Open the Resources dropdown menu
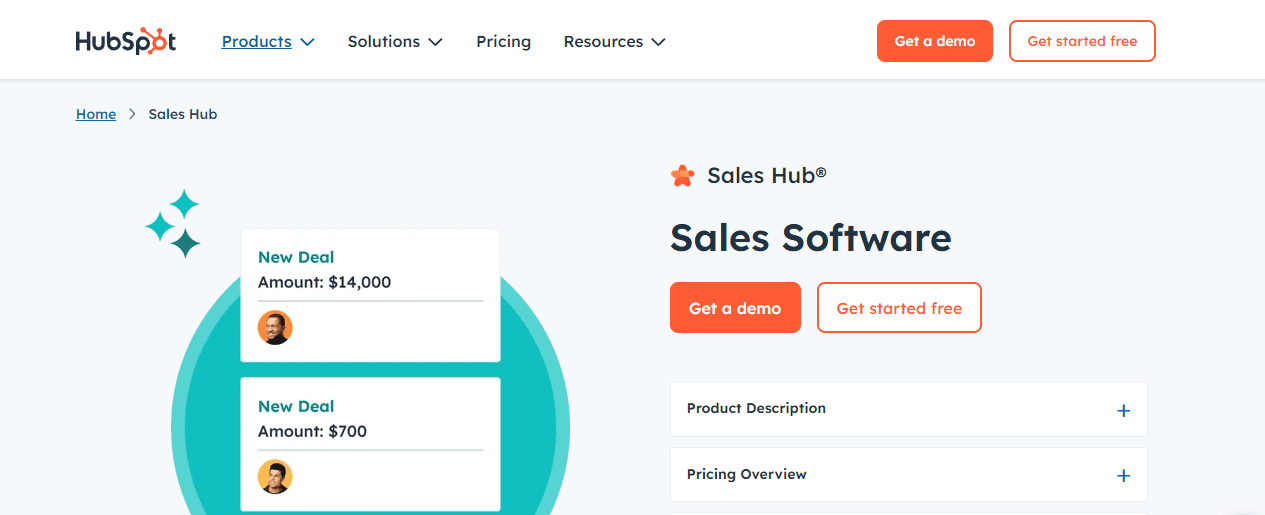 [614, 42]
